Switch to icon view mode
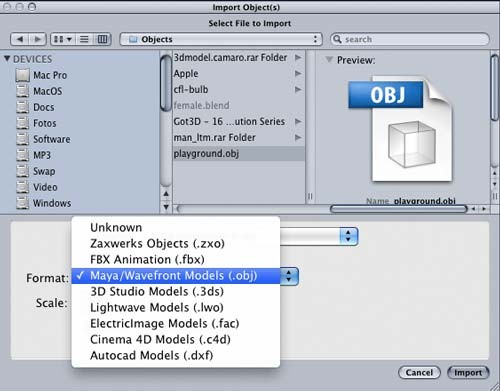500x391 pixels. click(x=63, y=39)
